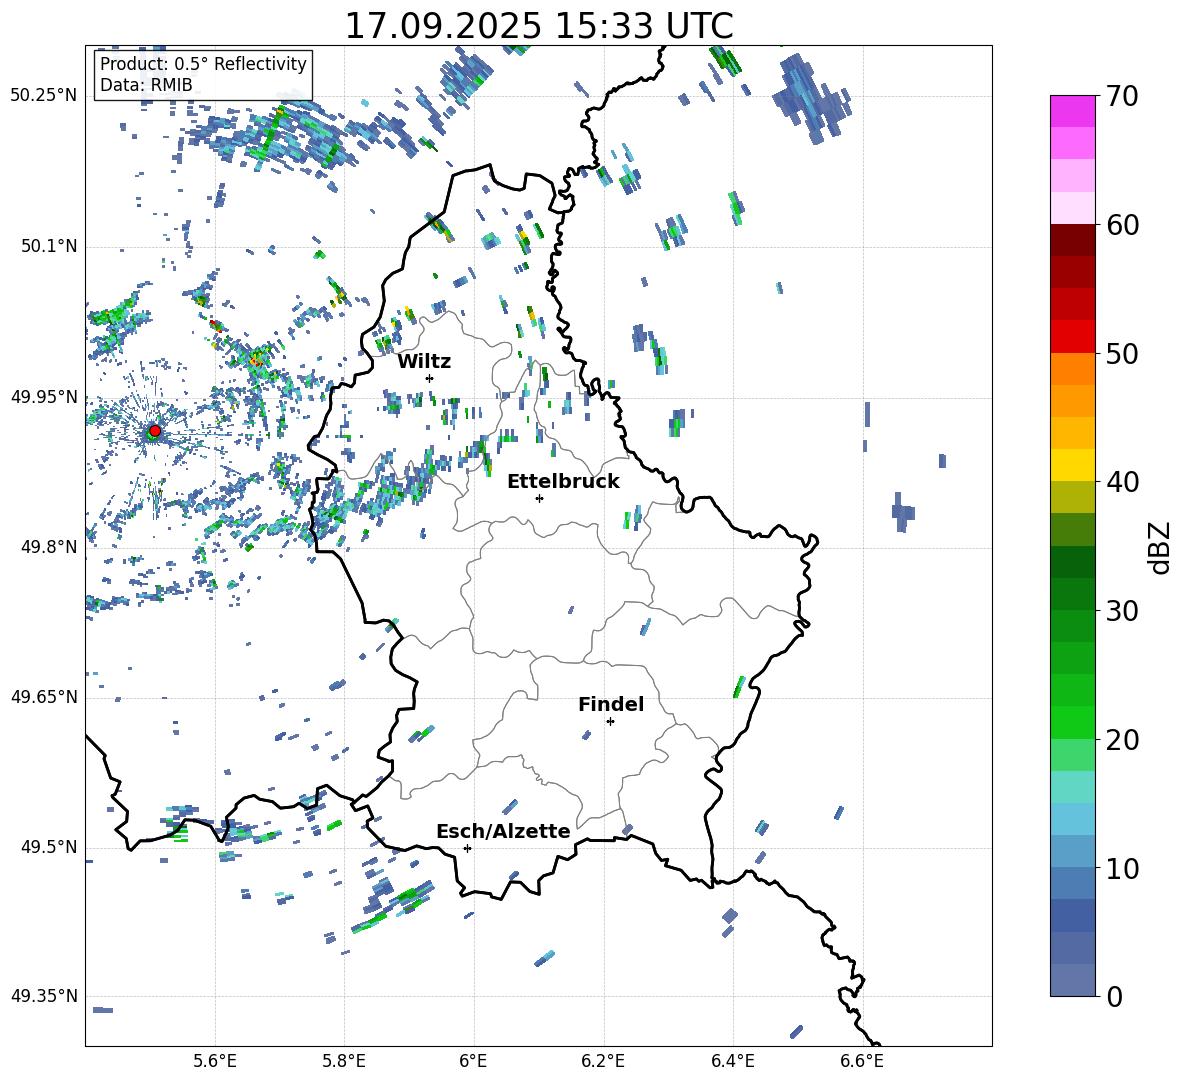Click the 50 colorbar tick label

point(1122,353)
